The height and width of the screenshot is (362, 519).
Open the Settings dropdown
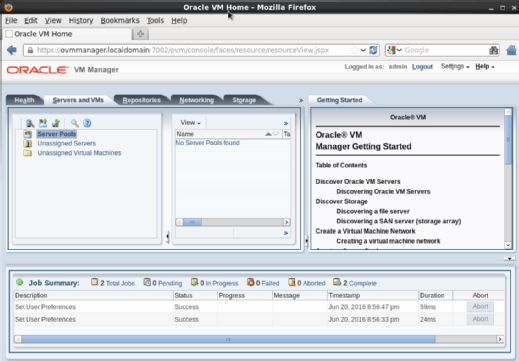455,66
